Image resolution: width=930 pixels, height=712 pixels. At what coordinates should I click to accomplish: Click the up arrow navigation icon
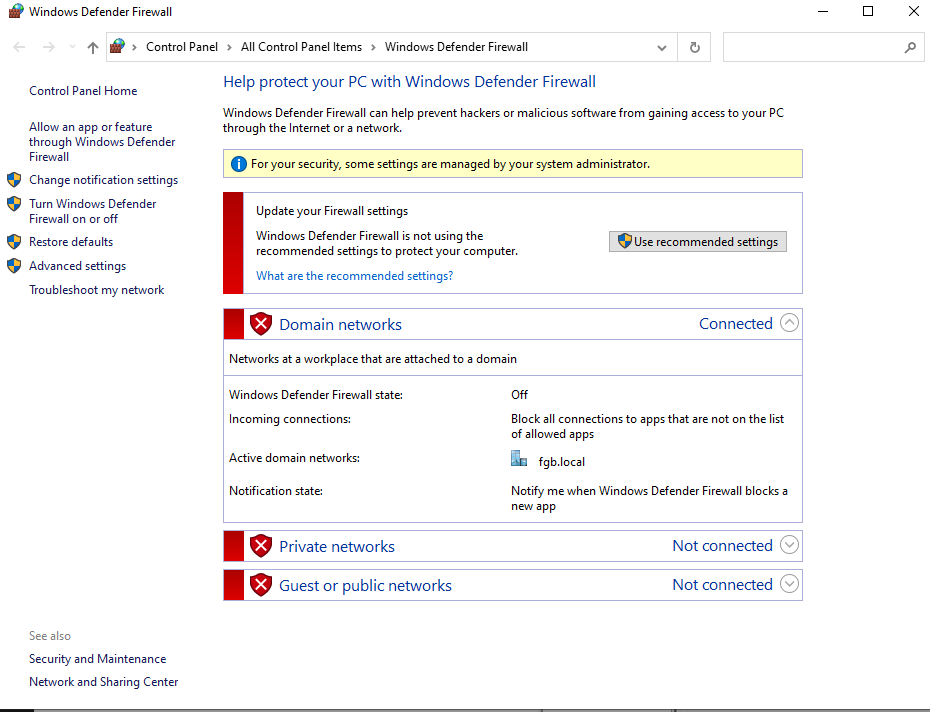[x=93, y=47]
